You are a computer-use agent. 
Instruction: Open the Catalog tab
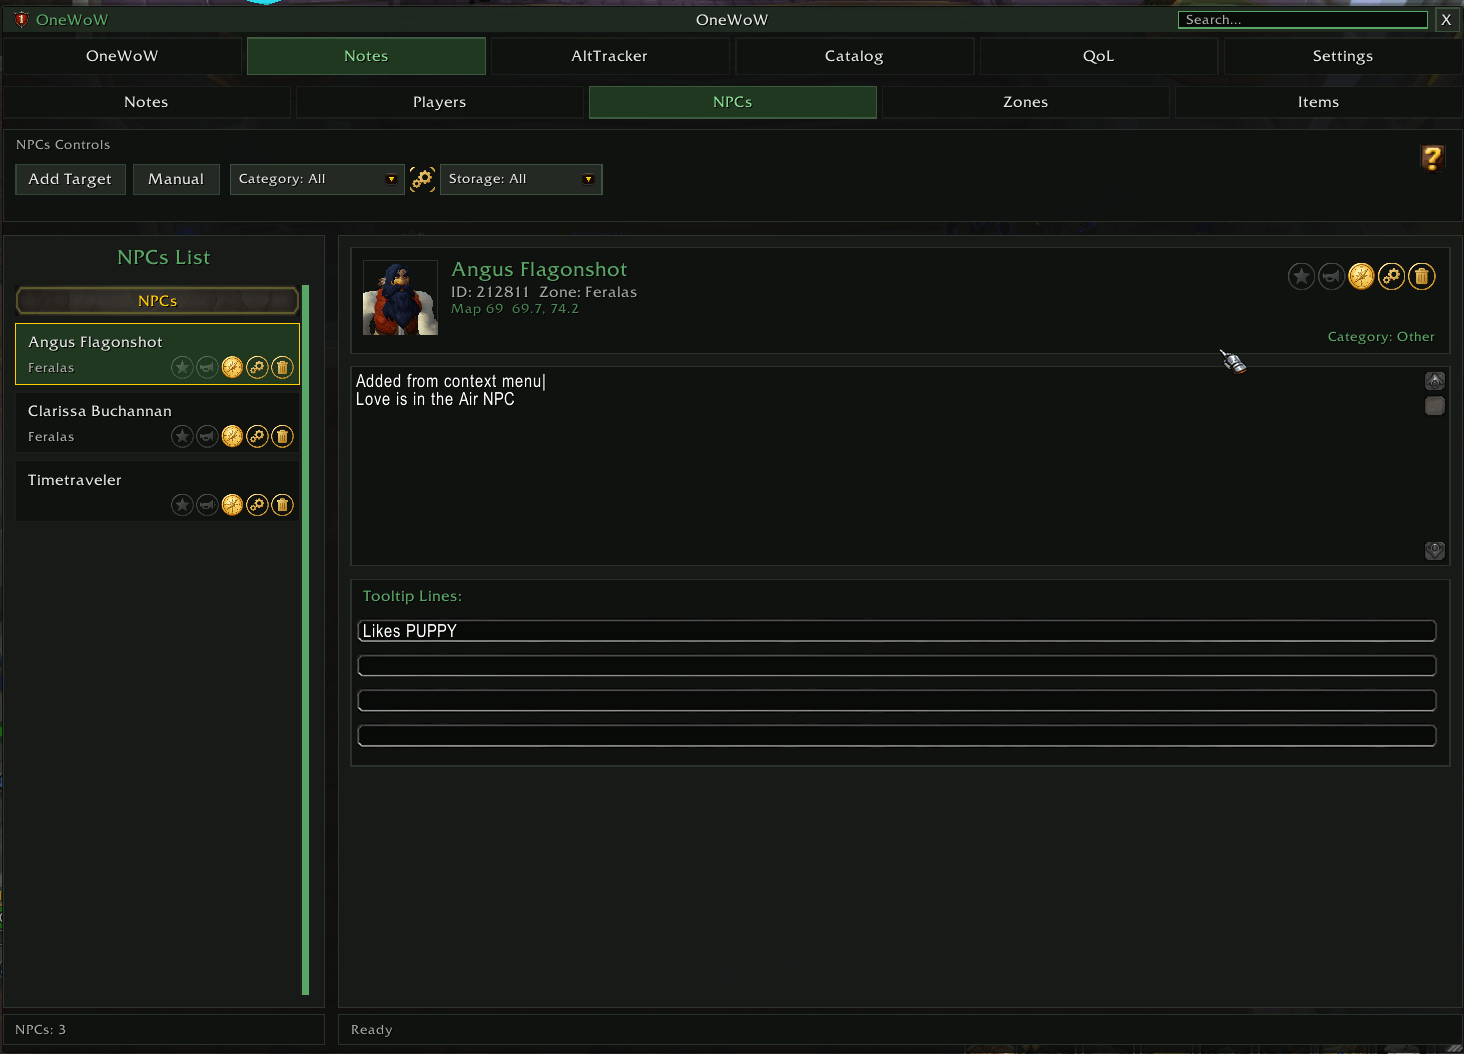point(854,56)
